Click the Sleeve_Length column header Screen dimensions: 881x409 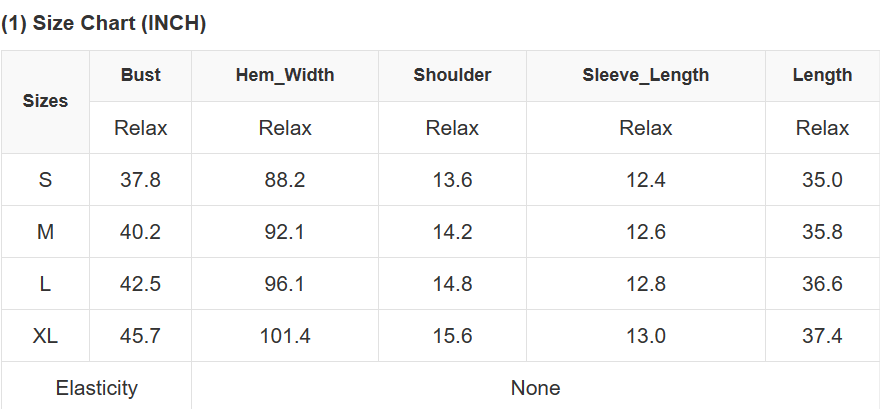645,75
